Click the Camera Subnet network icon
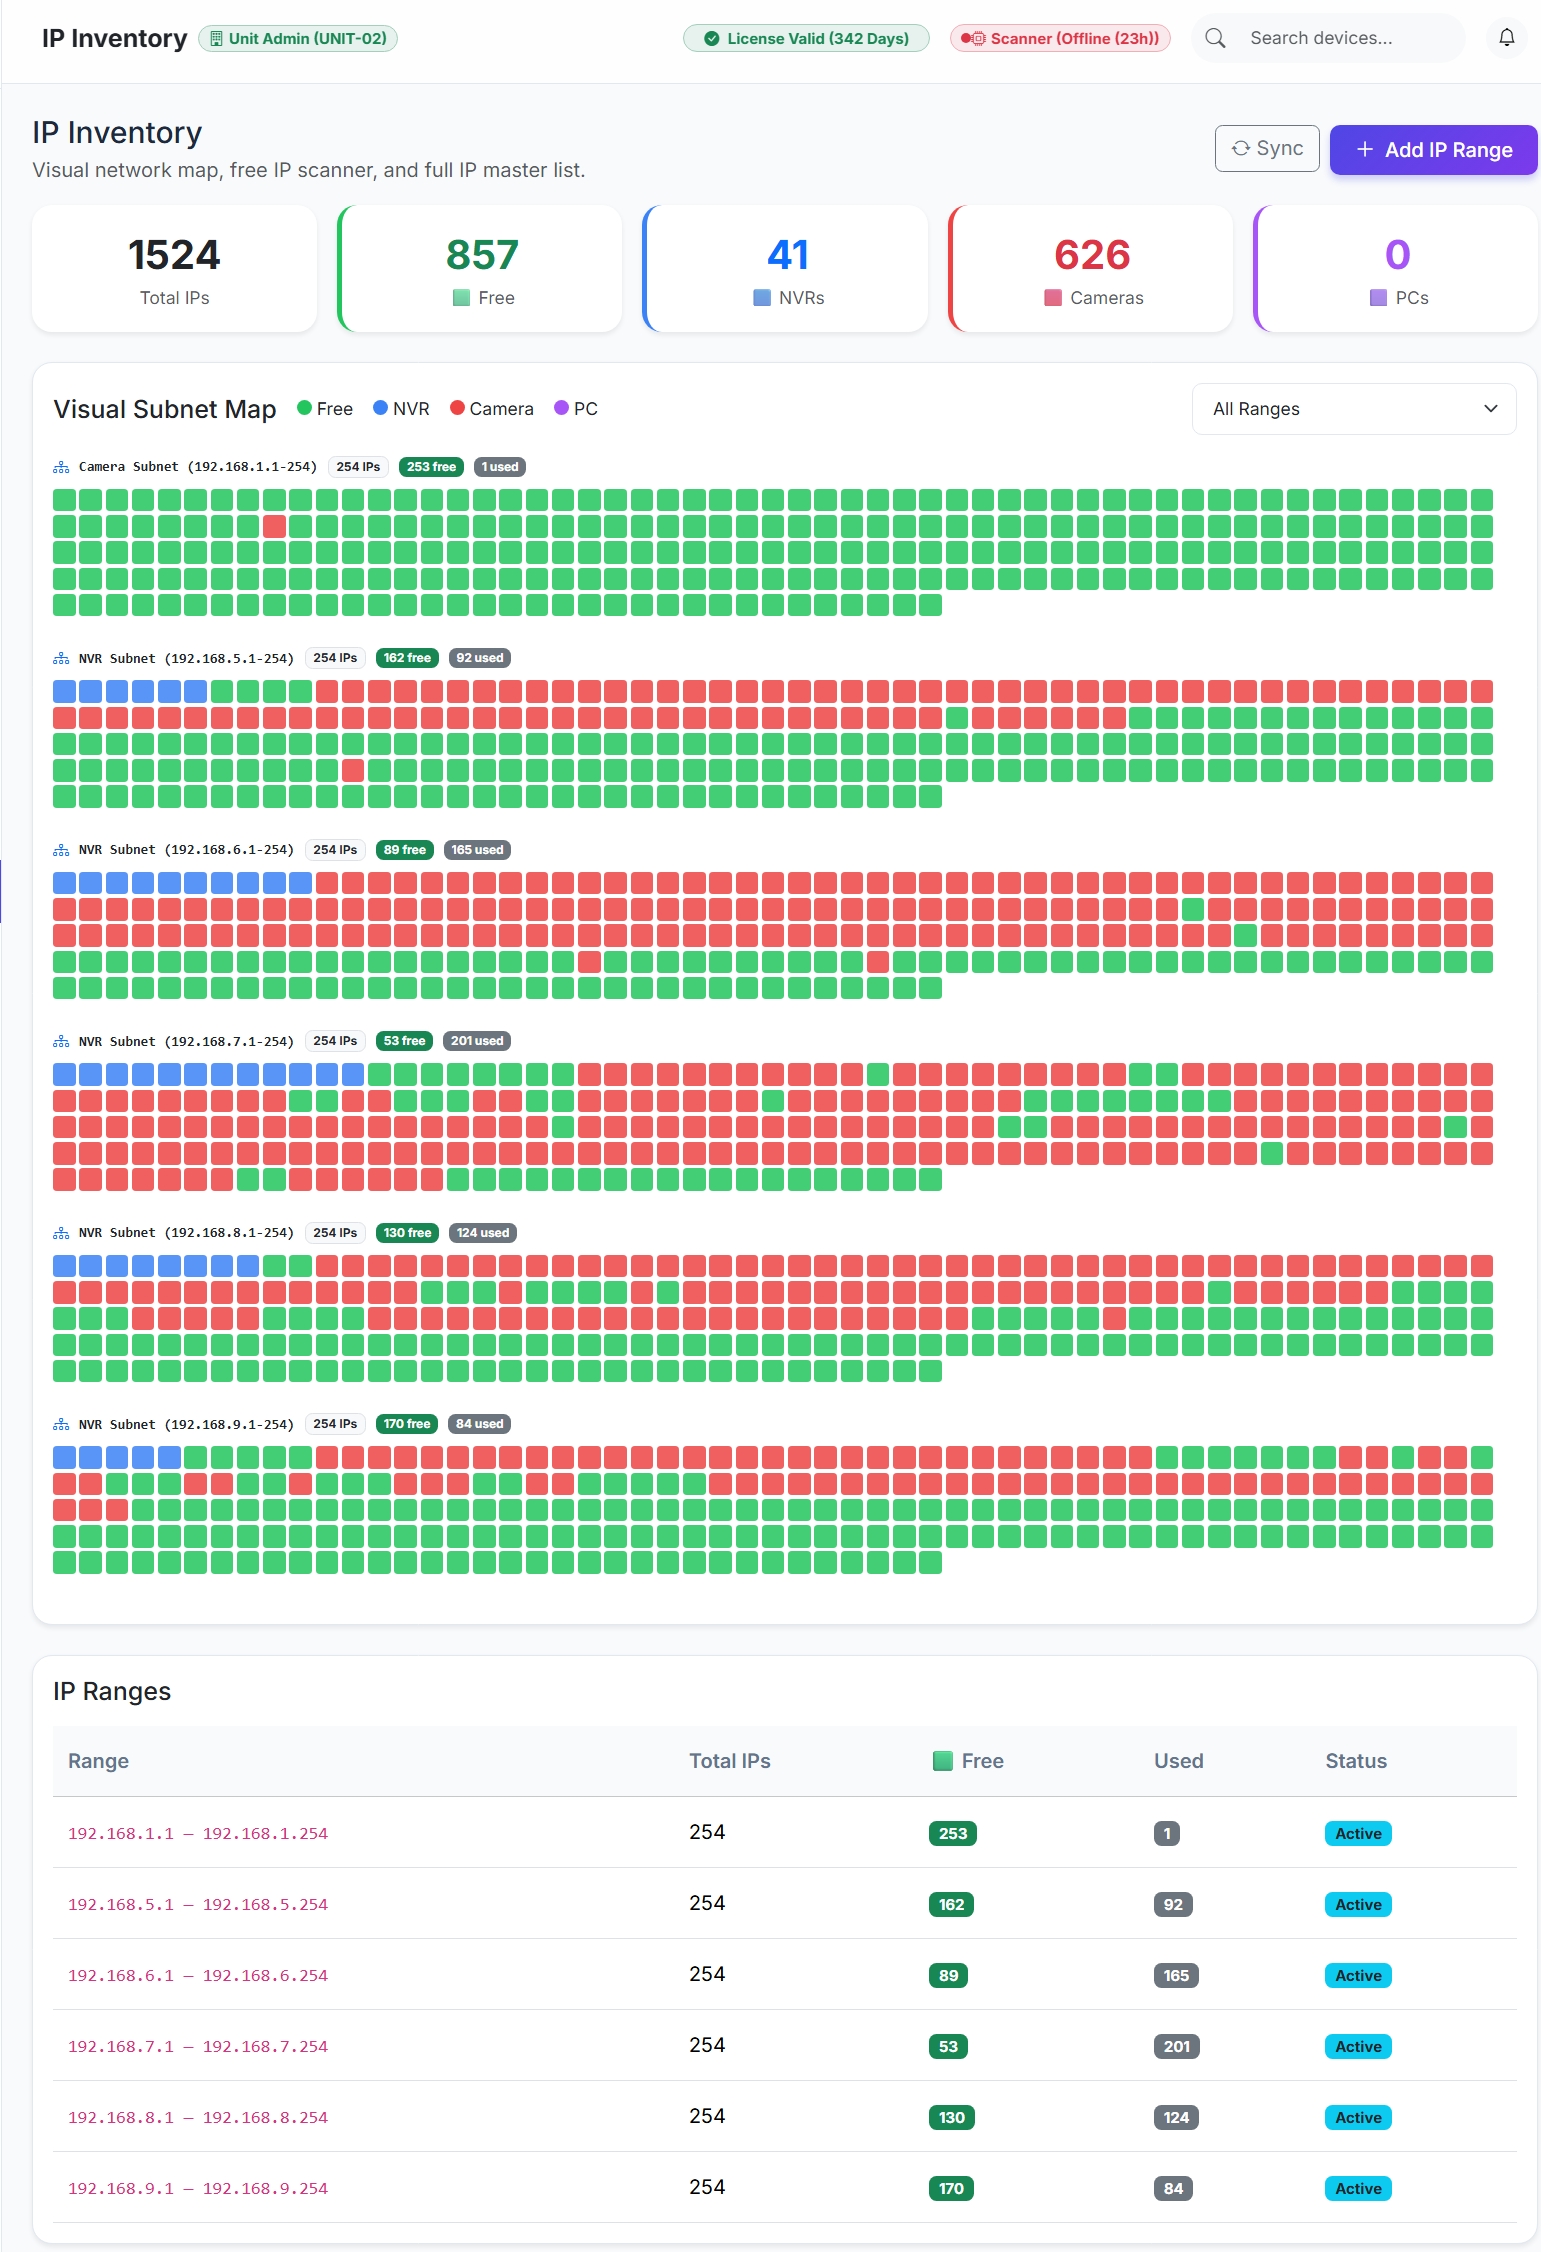 click(61, 467)
